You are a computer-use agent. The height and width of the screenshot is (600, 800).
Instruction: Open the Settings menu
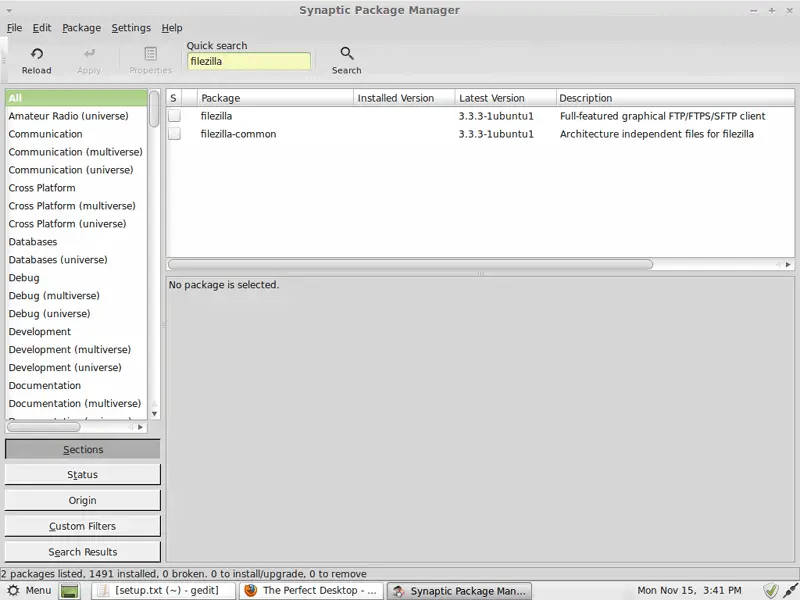coord(131,28)
